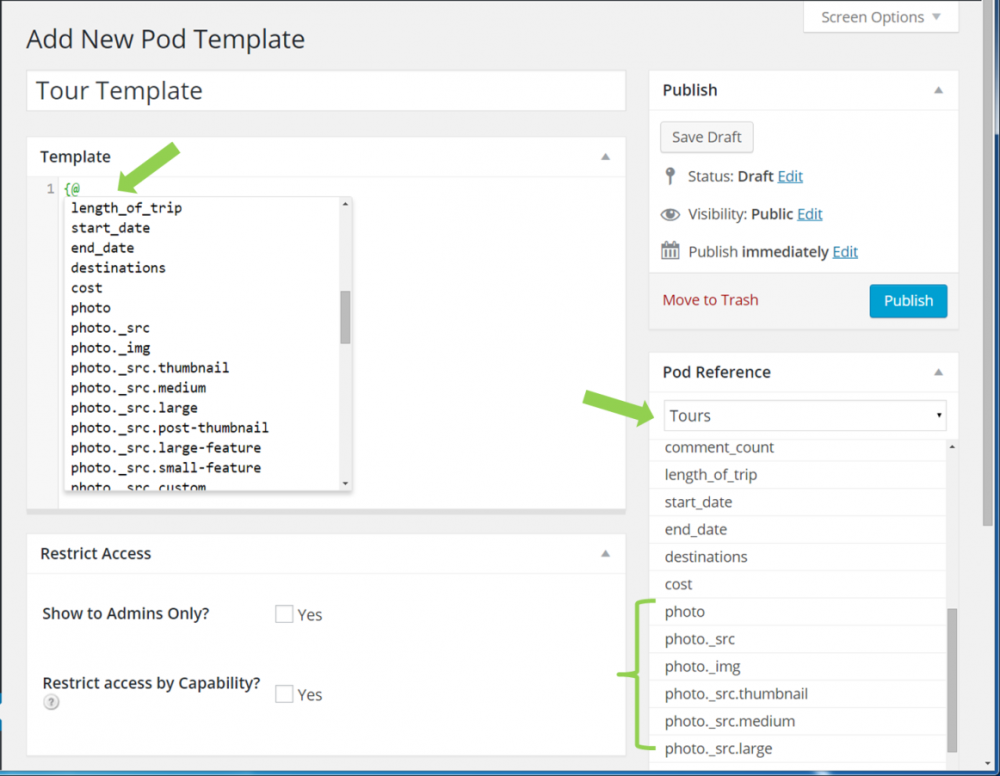The image size is (1000, 776).
Task: Collapse the Restrict Access panel arrow
Action: [605, 553]
